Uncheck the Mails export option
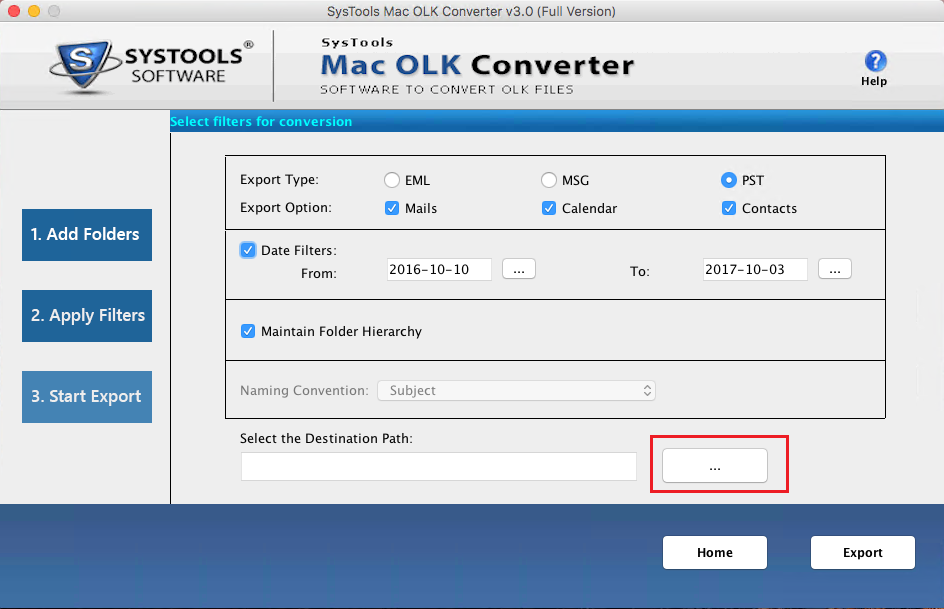The image size is (944, 609). tap(392, 209)
